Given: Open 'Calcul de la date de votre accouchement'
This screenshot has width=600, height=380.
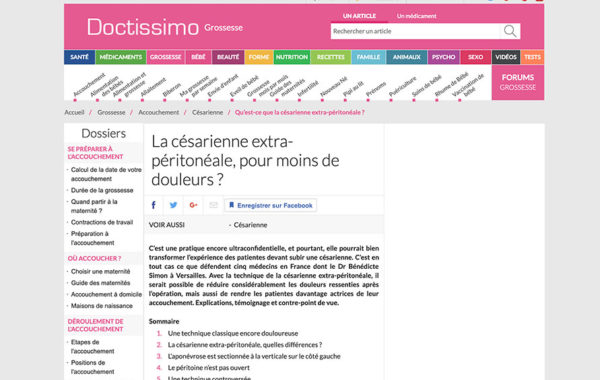Looking at the screenshot, I should pyautogui.click(x=106, y=174).
